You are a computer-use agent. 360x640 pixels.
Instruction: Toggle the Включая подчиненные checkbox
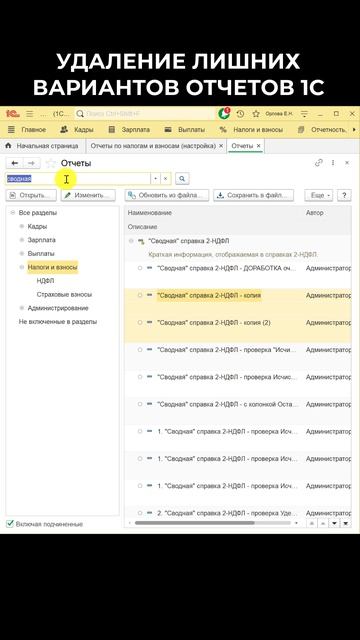click(x=10, y=524)
